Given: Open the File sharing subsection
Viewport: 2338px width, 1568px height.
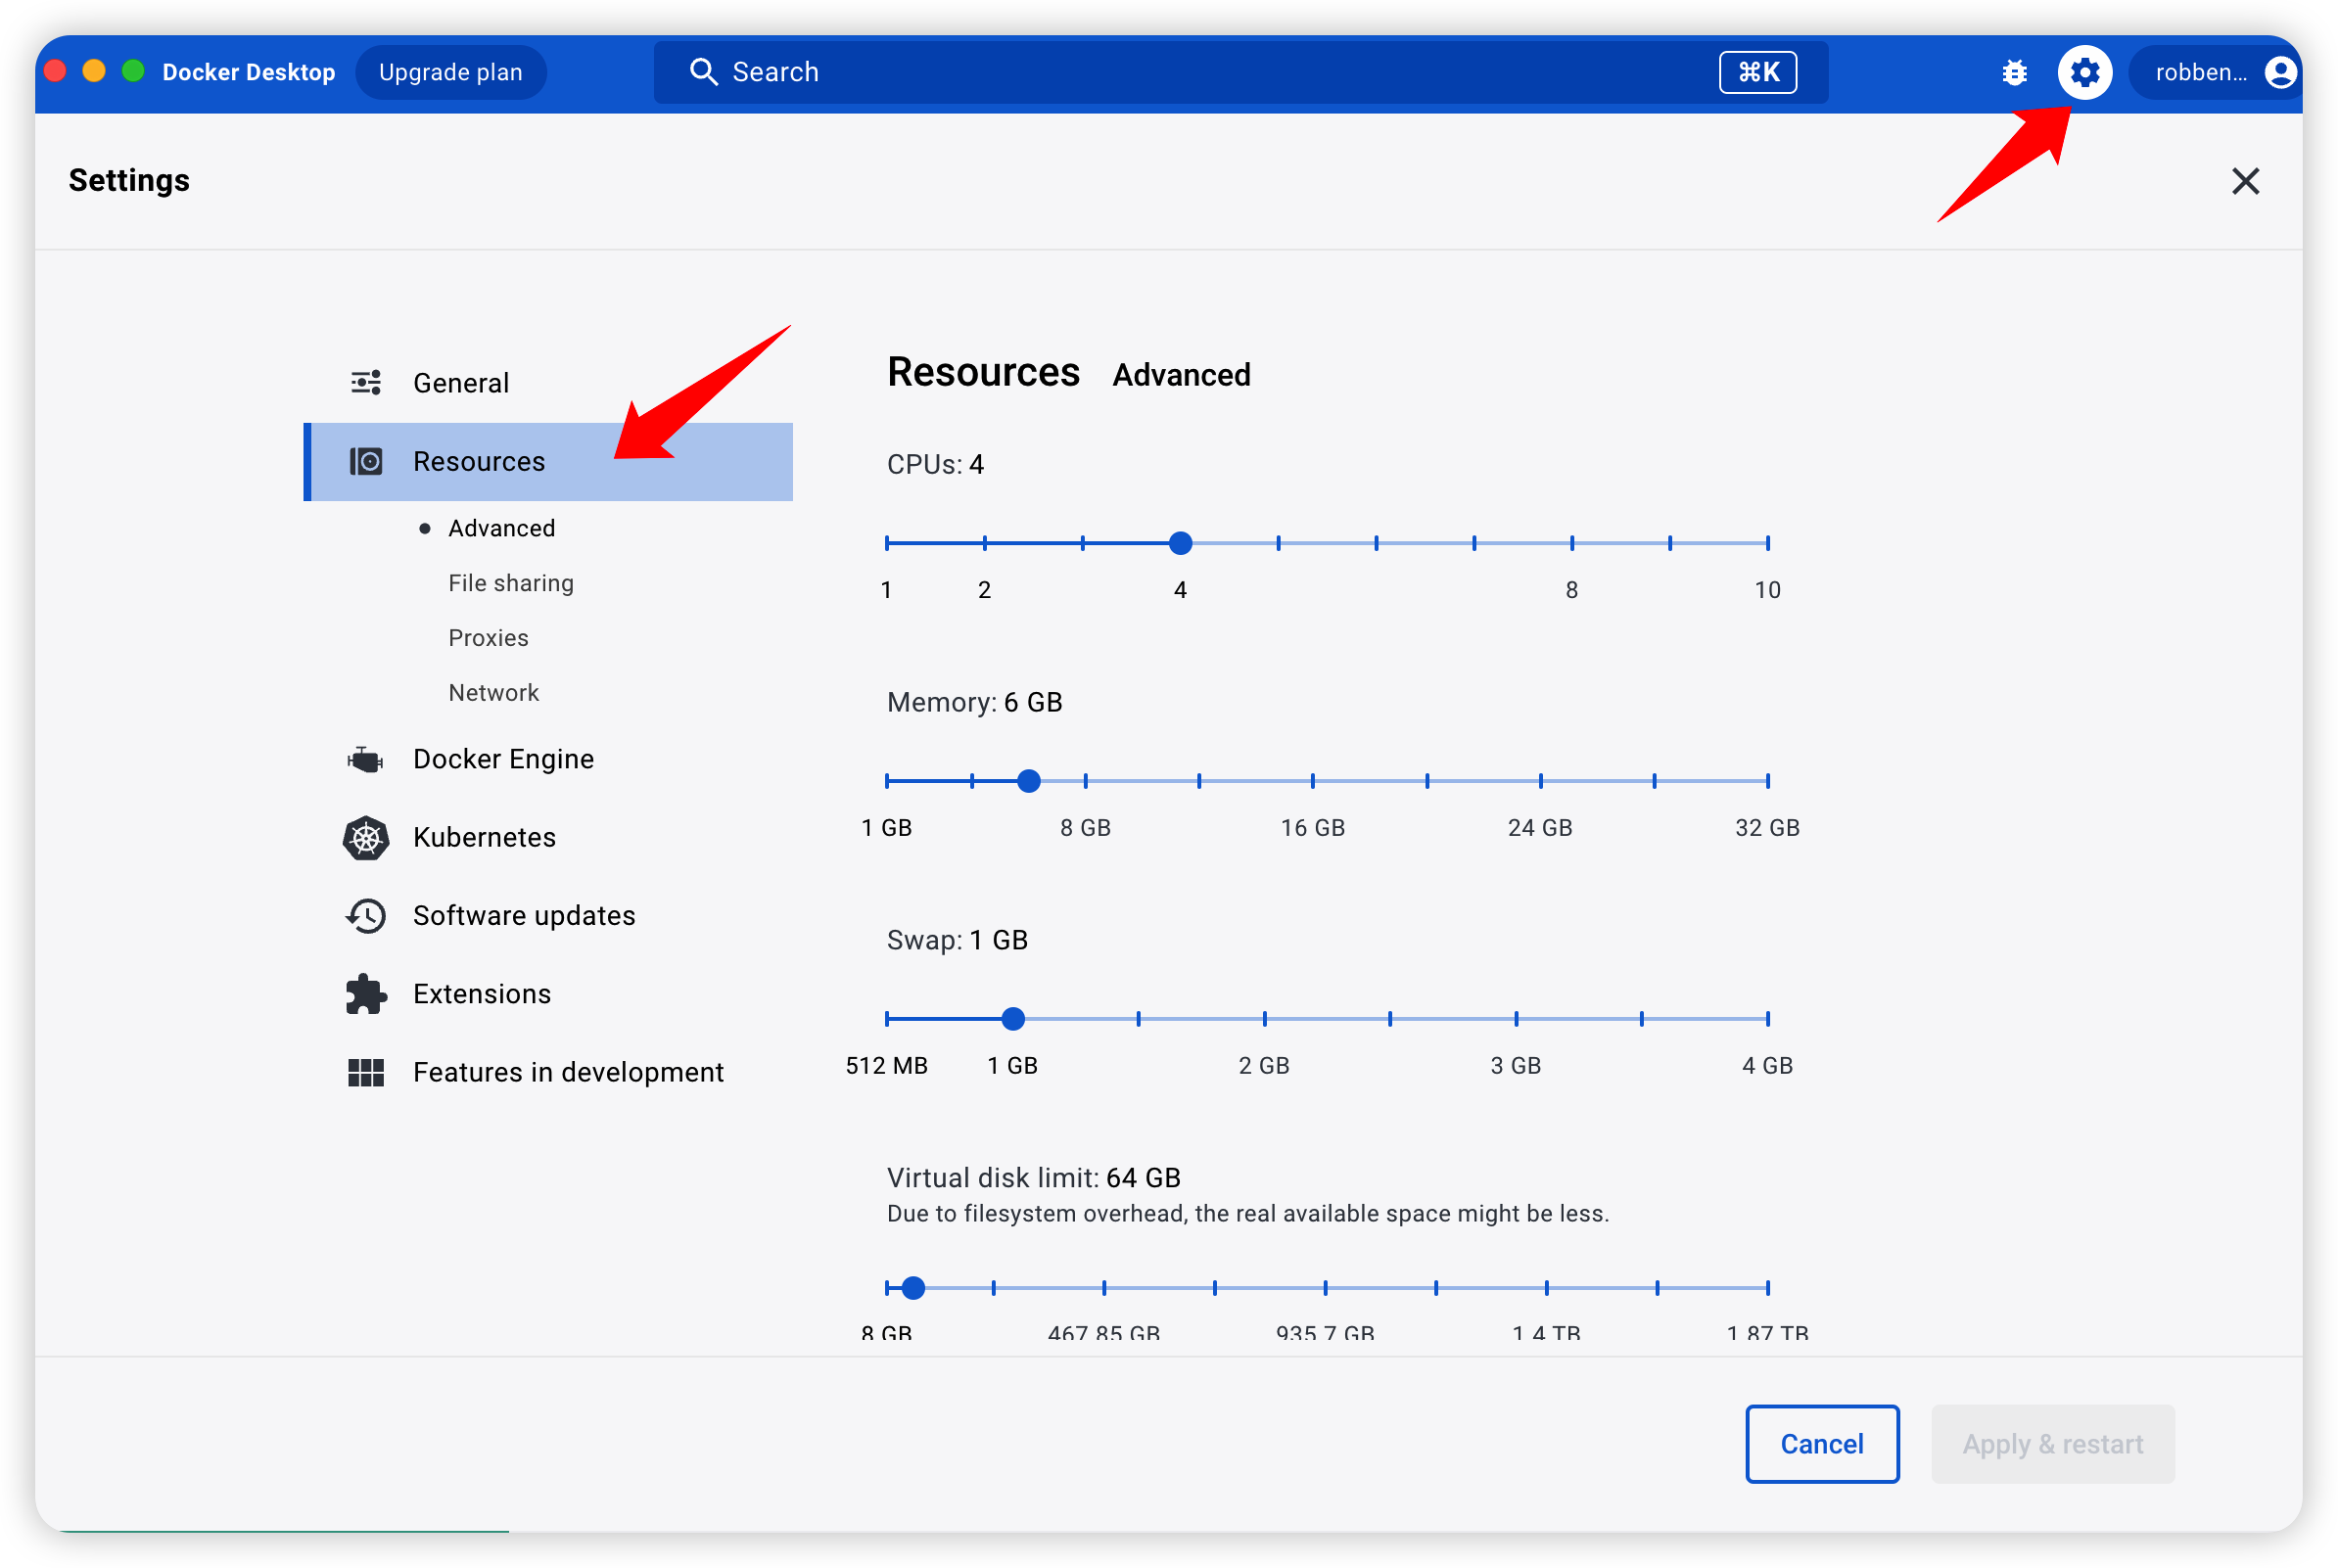Looking at the screenshot, I should pos(511,583).
